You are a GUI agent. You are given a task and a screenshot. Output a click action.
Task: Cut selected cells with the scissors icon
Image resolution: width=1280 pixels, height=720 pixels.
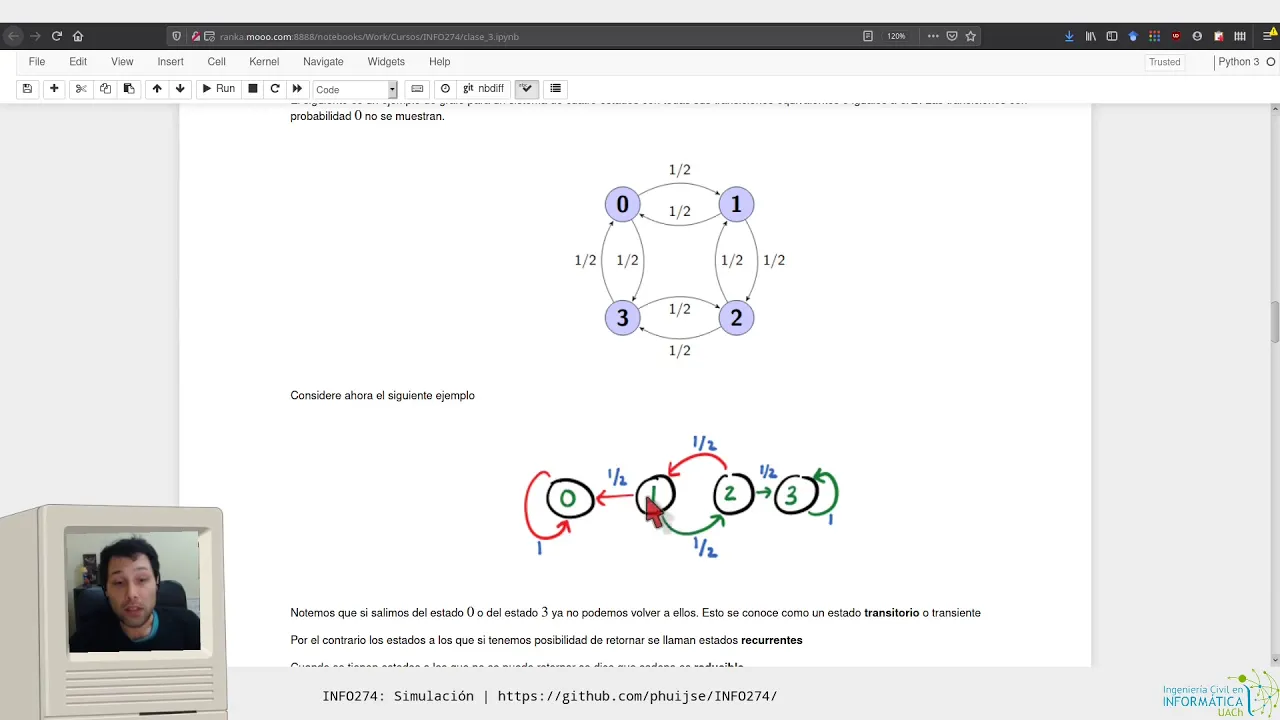pos(81,89)
